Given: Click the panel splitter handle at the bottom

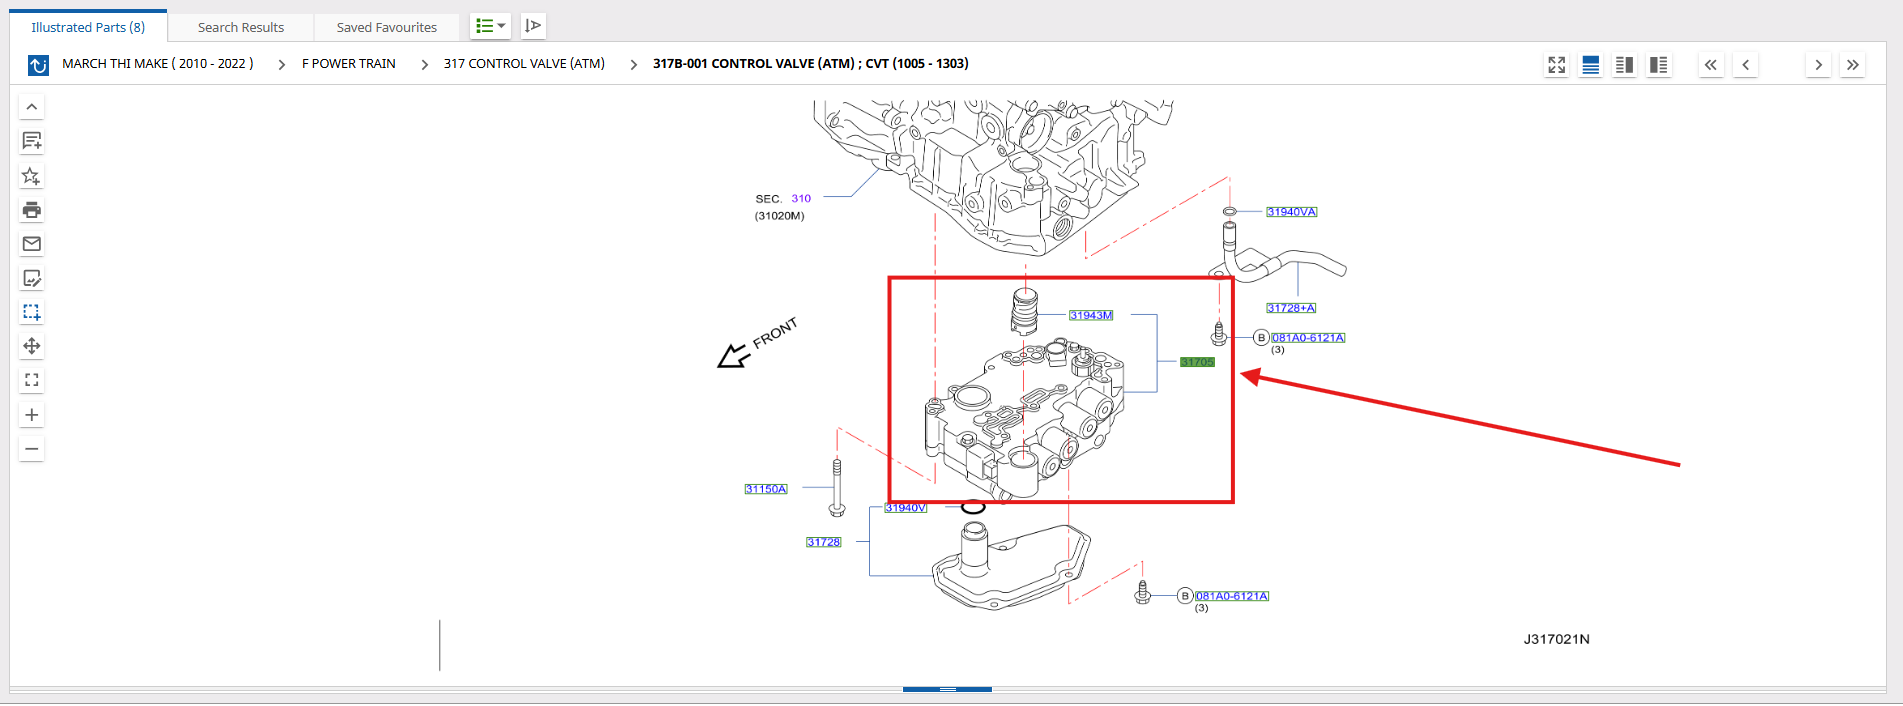Looking at the screenshot, I should (947, 689).
